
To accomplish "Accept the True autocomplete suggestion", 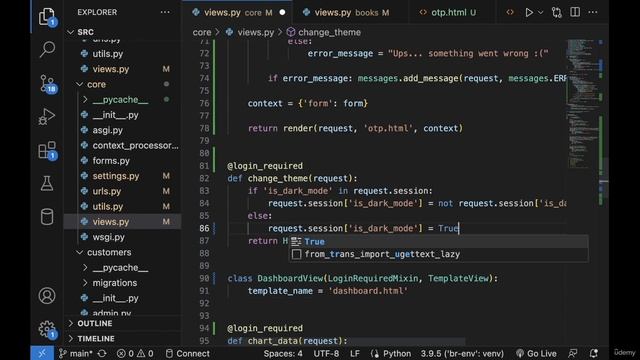I will [438, 242].
